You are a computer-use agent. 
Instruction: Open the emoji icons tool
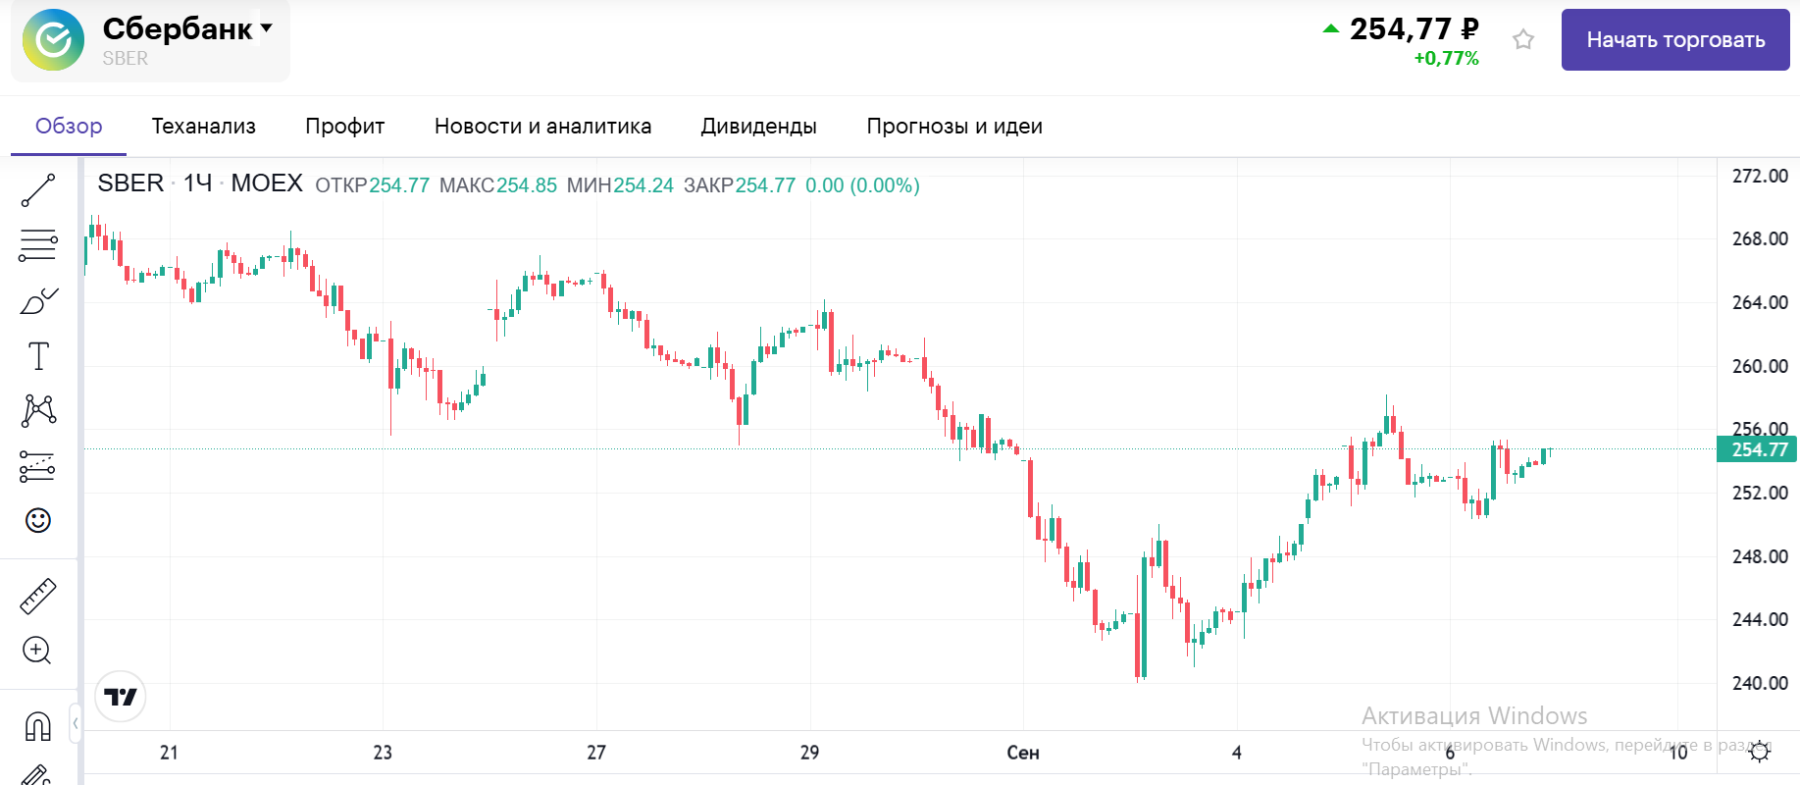click(38, 520)
